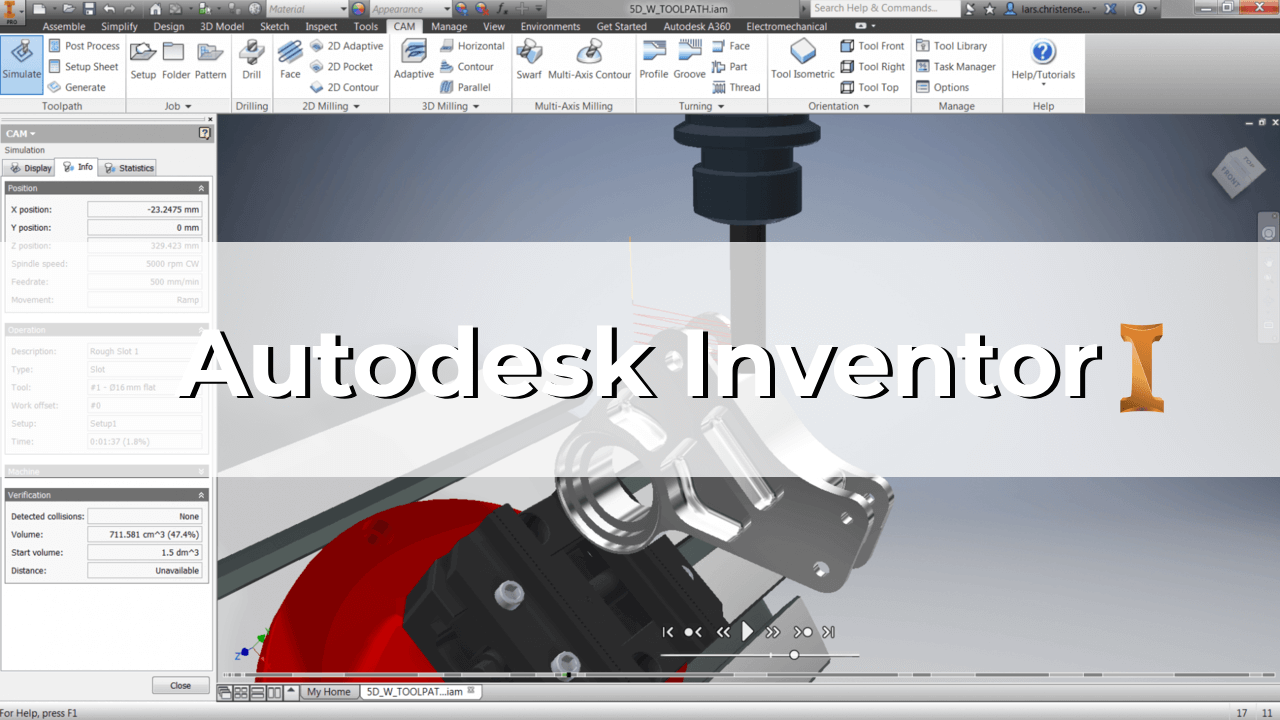Click the X position value field
Viewport: 1280px width, 720px height.
(145, 210)
